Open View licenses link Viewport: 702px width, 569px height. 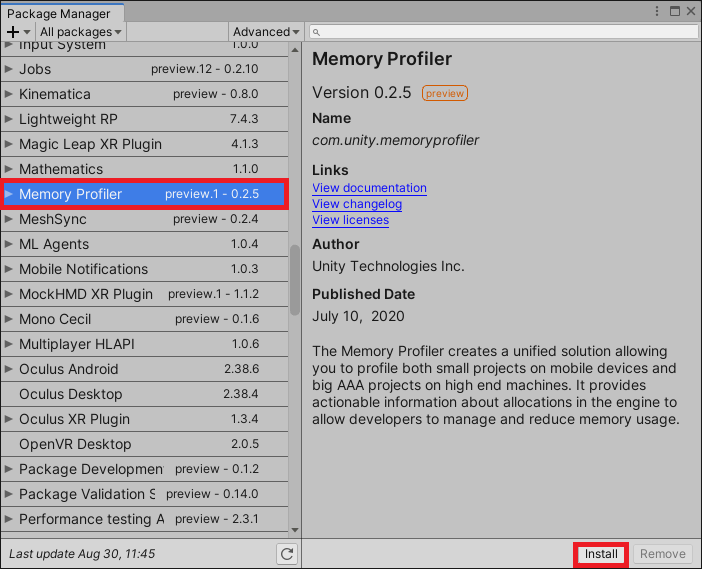pyautogui.click(x=351, y=220)
